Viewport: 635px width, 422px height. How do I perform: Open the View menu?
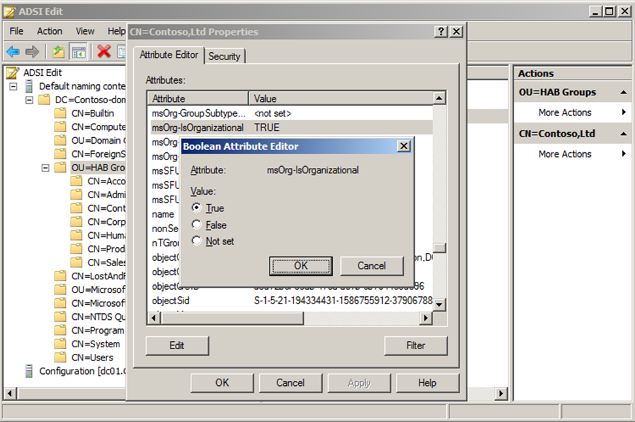click(x=85, y=31)
